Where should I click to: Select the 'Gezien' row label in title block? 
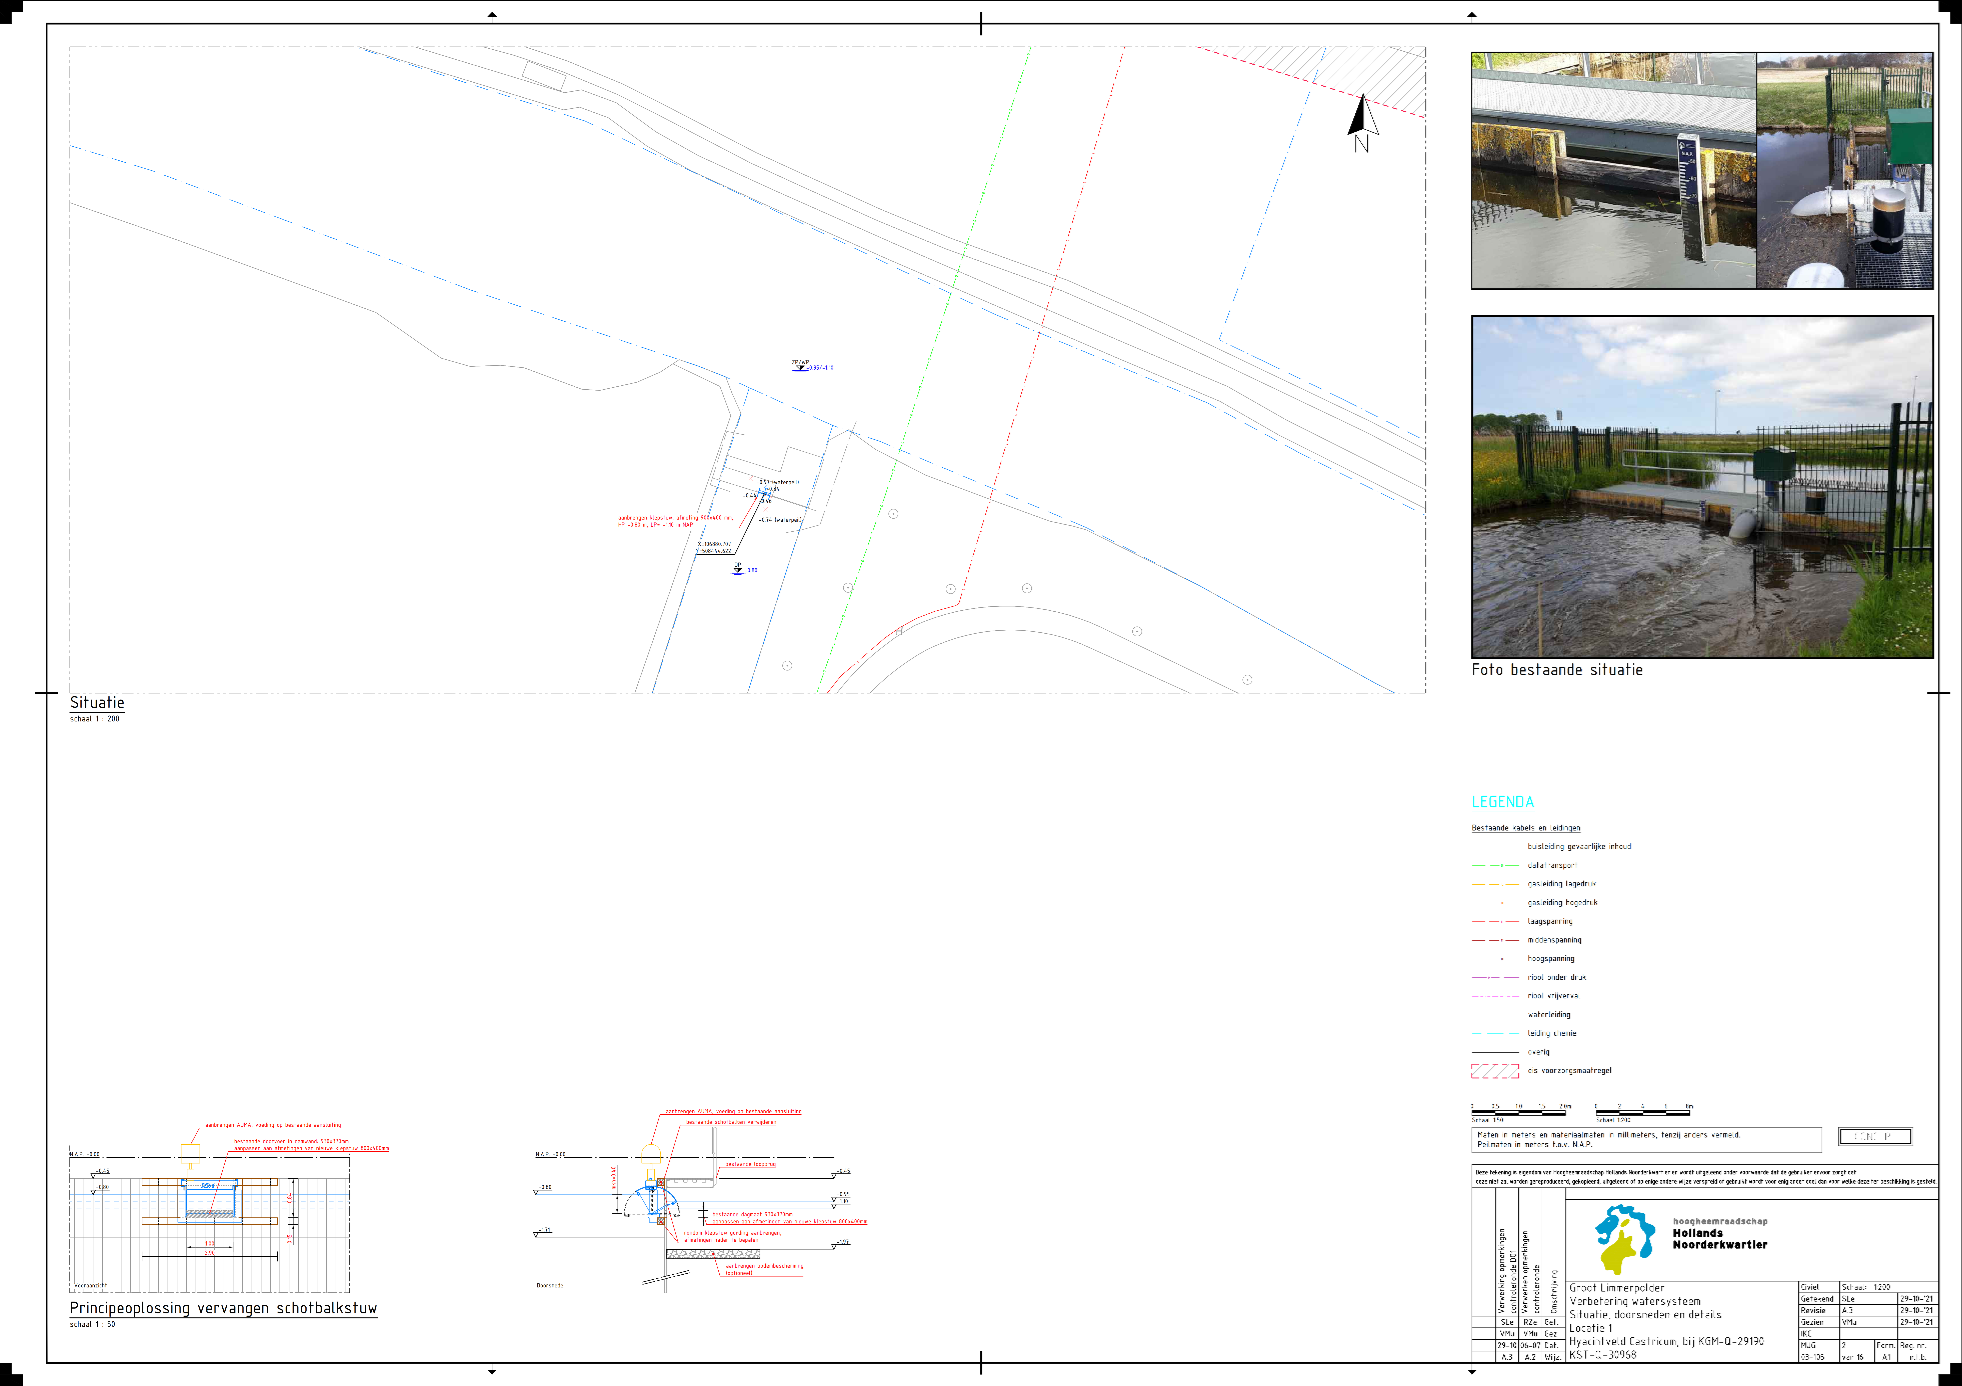[x=1811, y=1322]
